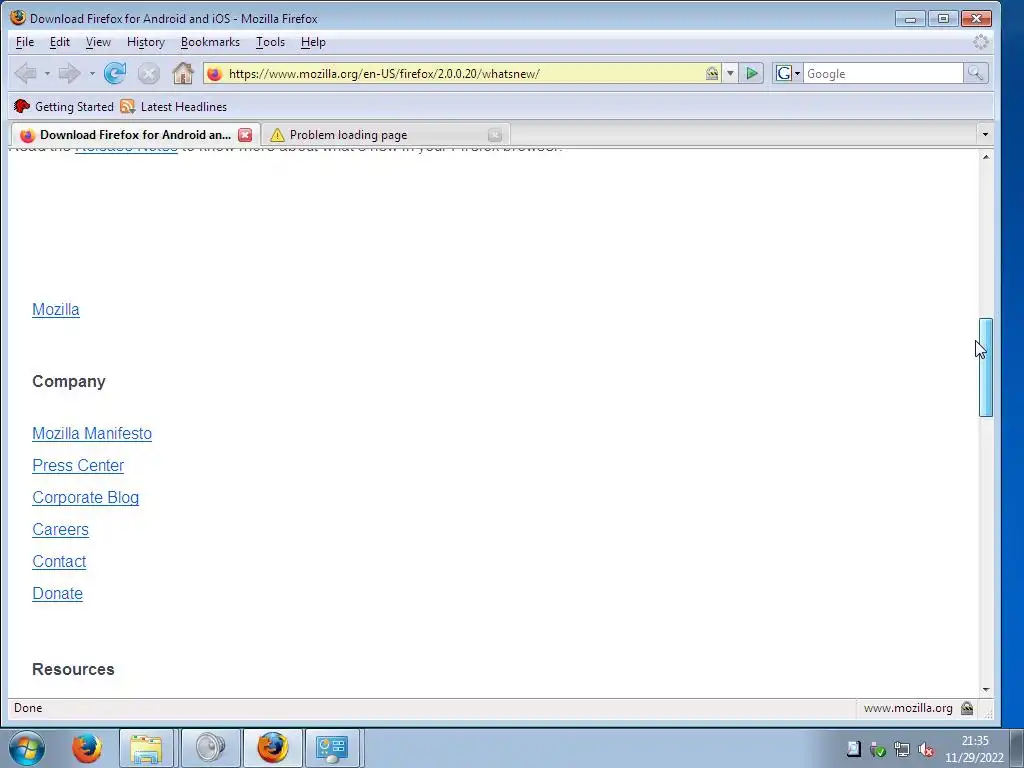Open back history dropdown arrow
This screenshot has width=1024, height=768.
point(47,74)
